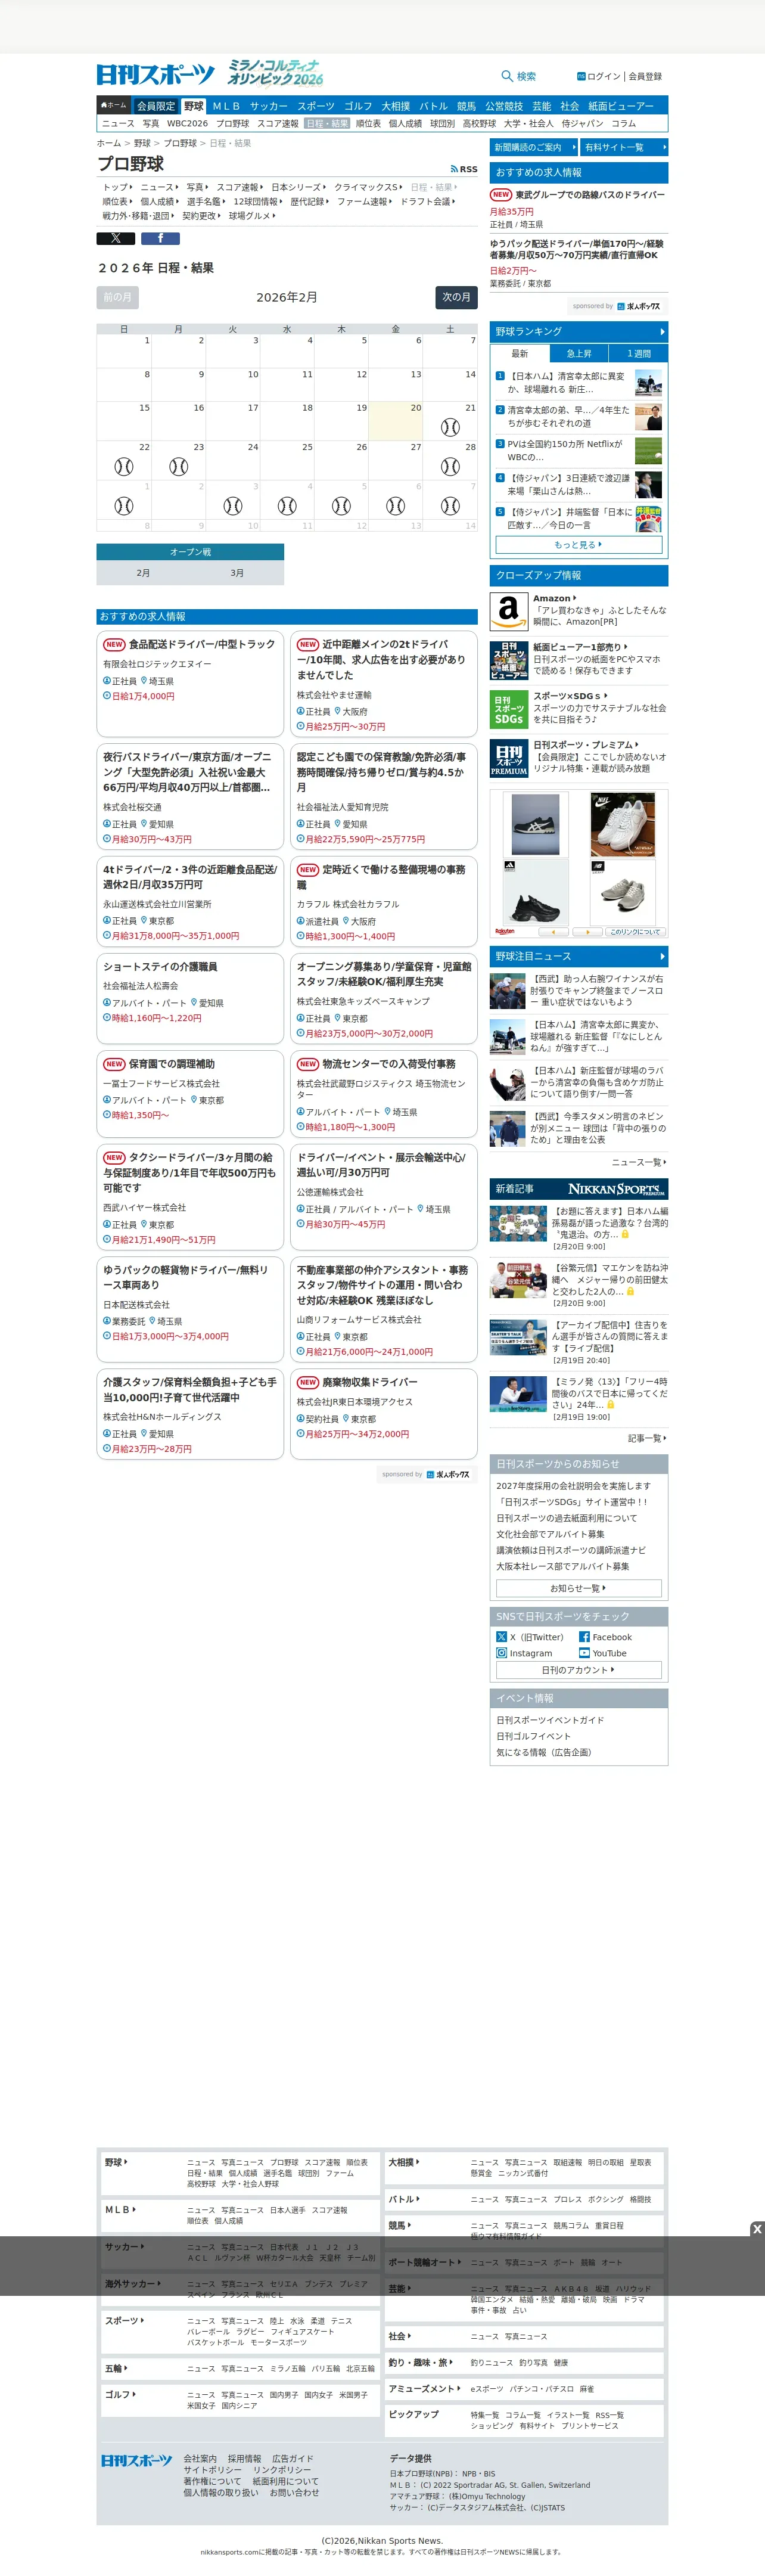Click the 日刊スポーツ PREMIUM icon

click(509, 759)
